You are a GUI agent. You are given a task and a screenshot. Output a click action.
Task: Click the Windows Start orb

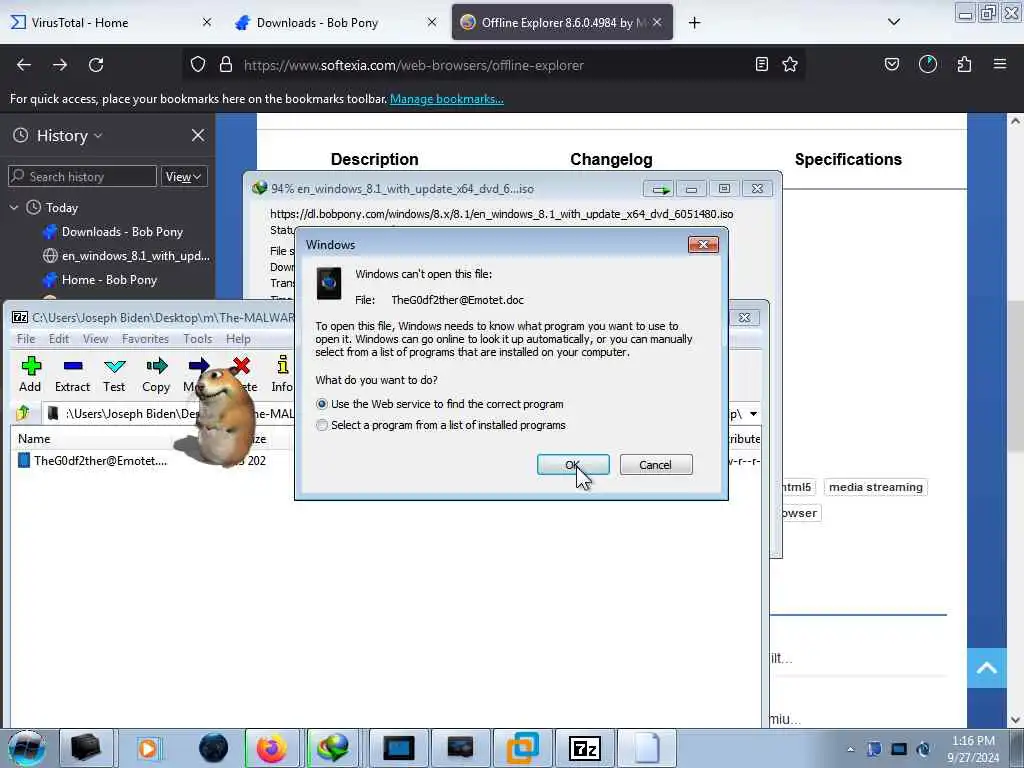pos(26,748)
